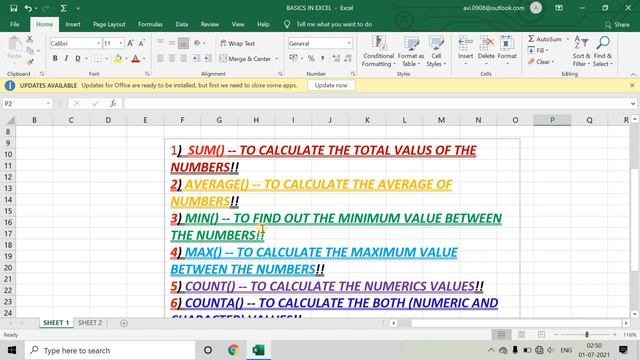
Task: Click the Insert Function fx icon
Action: 113,104
